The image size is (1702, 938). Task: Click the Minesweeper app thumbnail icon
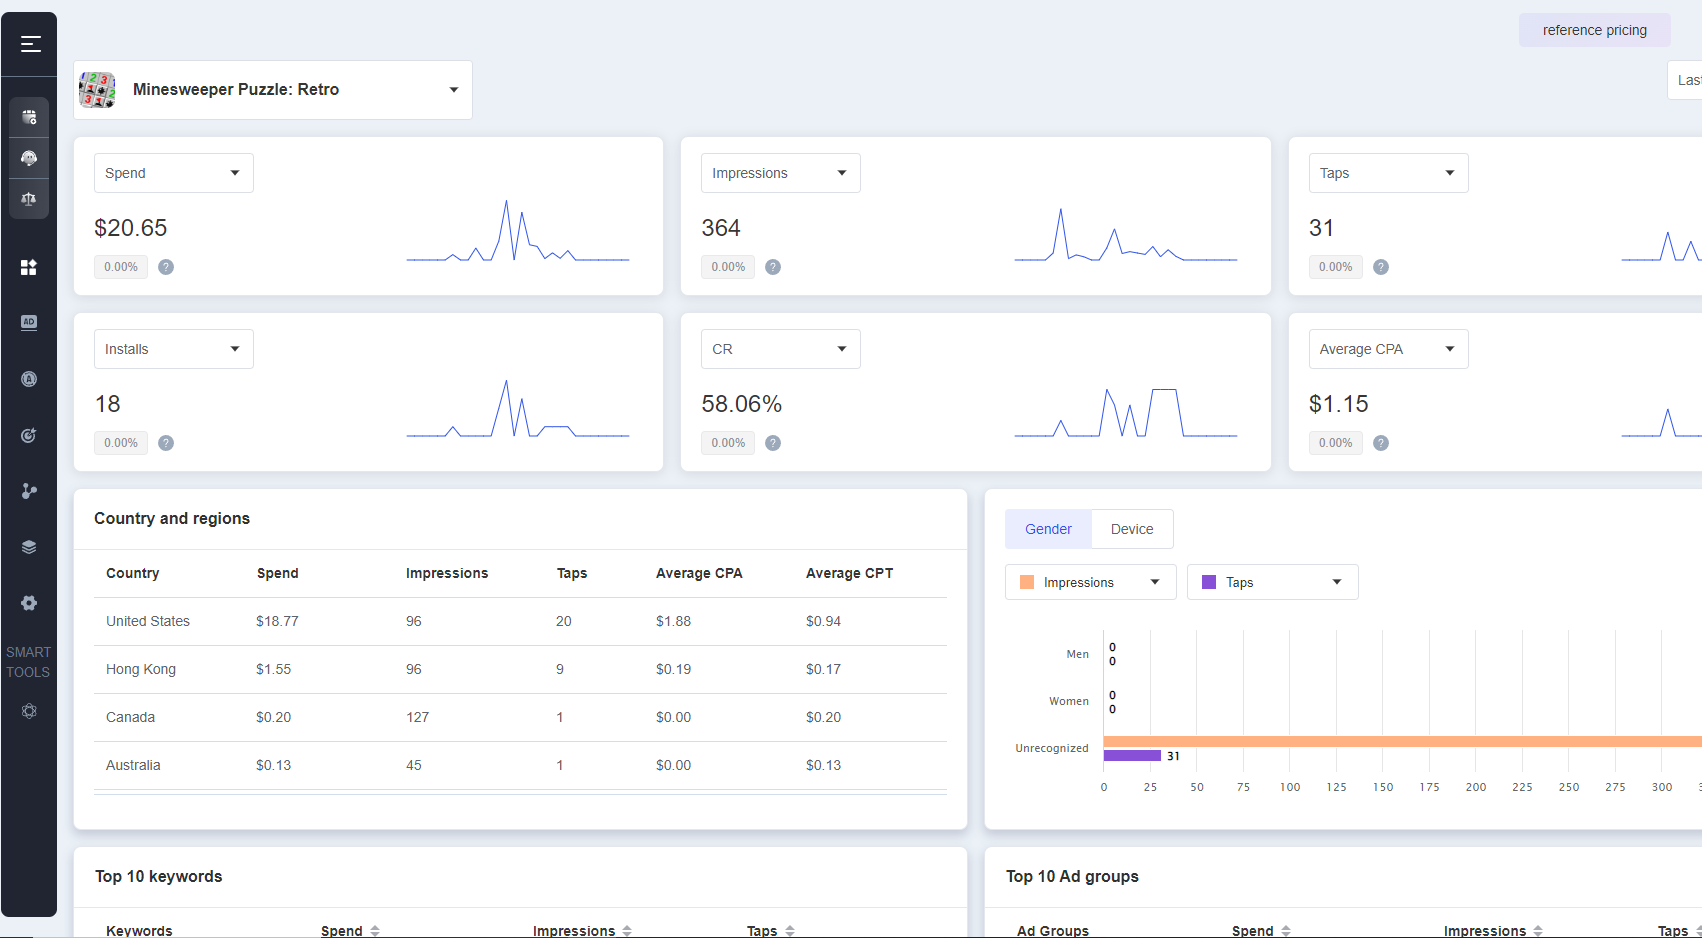tap(97, 90)
